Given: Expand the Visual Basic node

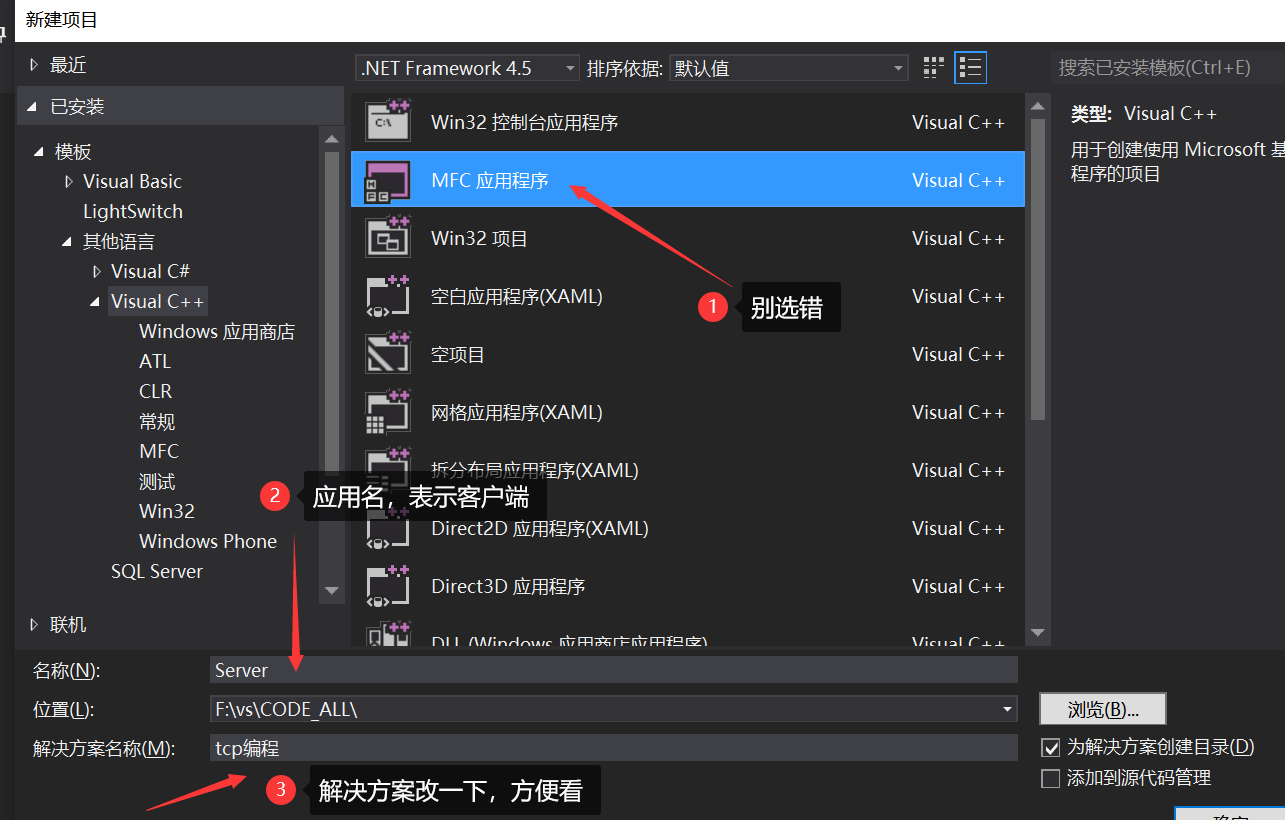Looking at the screenshot, I should [68, 181].
